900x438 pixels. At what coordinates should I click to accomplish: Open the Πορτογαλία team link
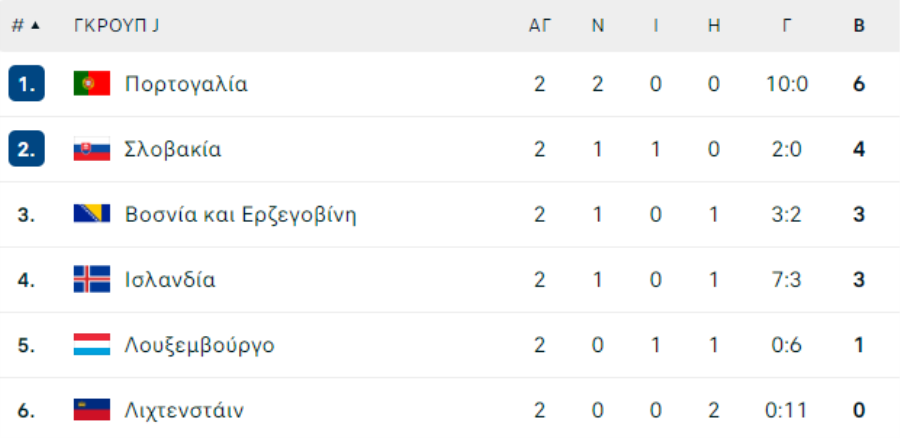(x=187, y=84)
